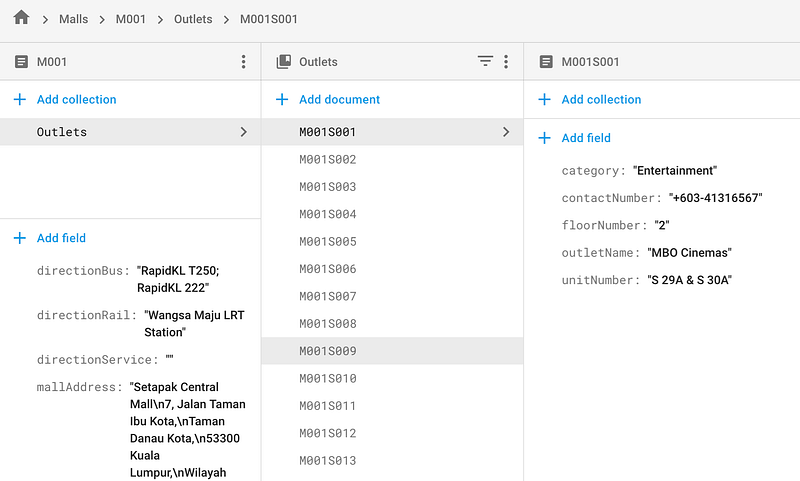Add a collection under M001
This screenshot has height=481, width=800.
coord(76,100)
